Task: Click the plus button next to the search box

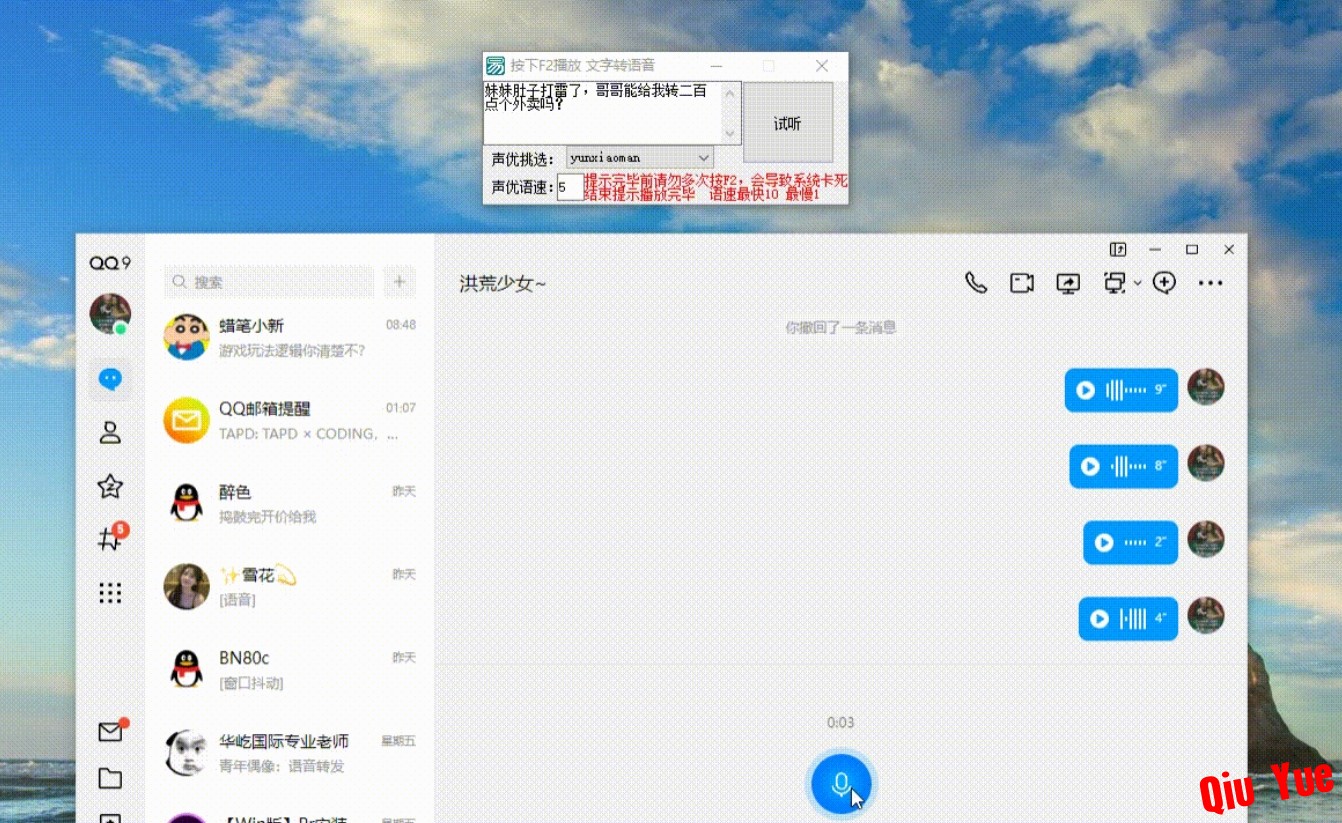Action: point(399,282)
